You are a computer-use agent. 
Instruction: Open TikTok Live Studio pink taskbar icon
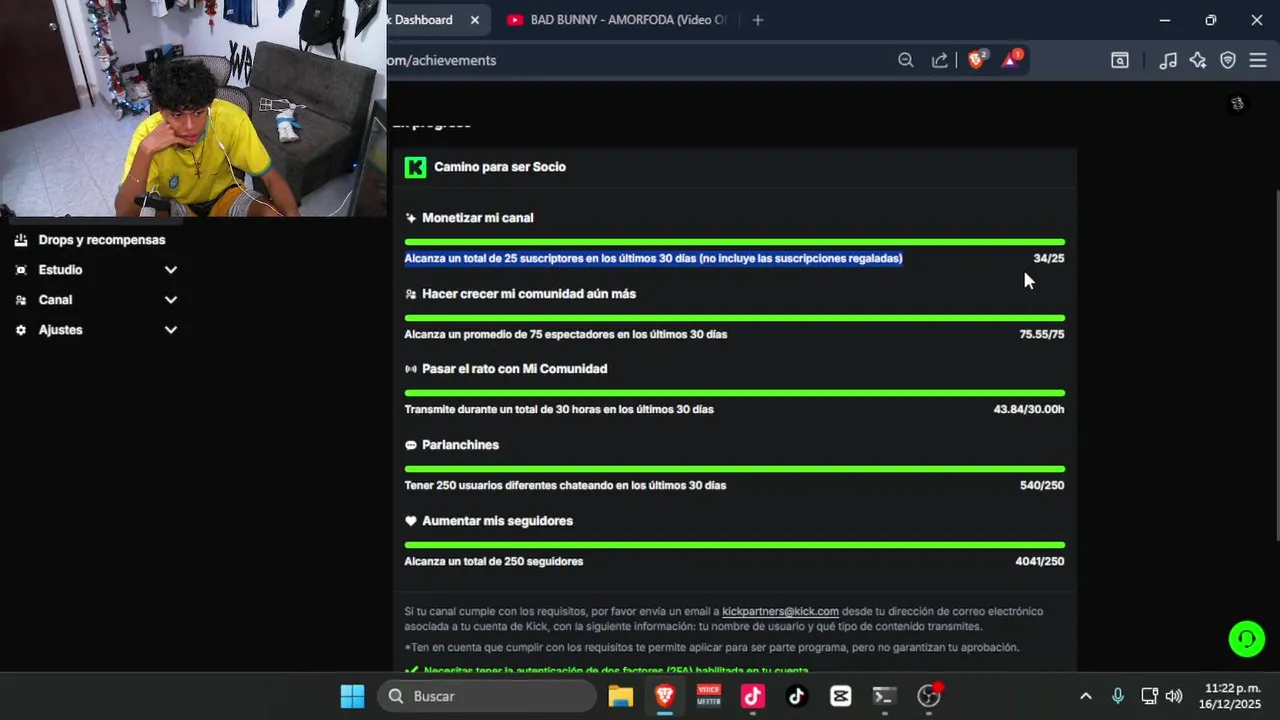[x=753, y=696]
